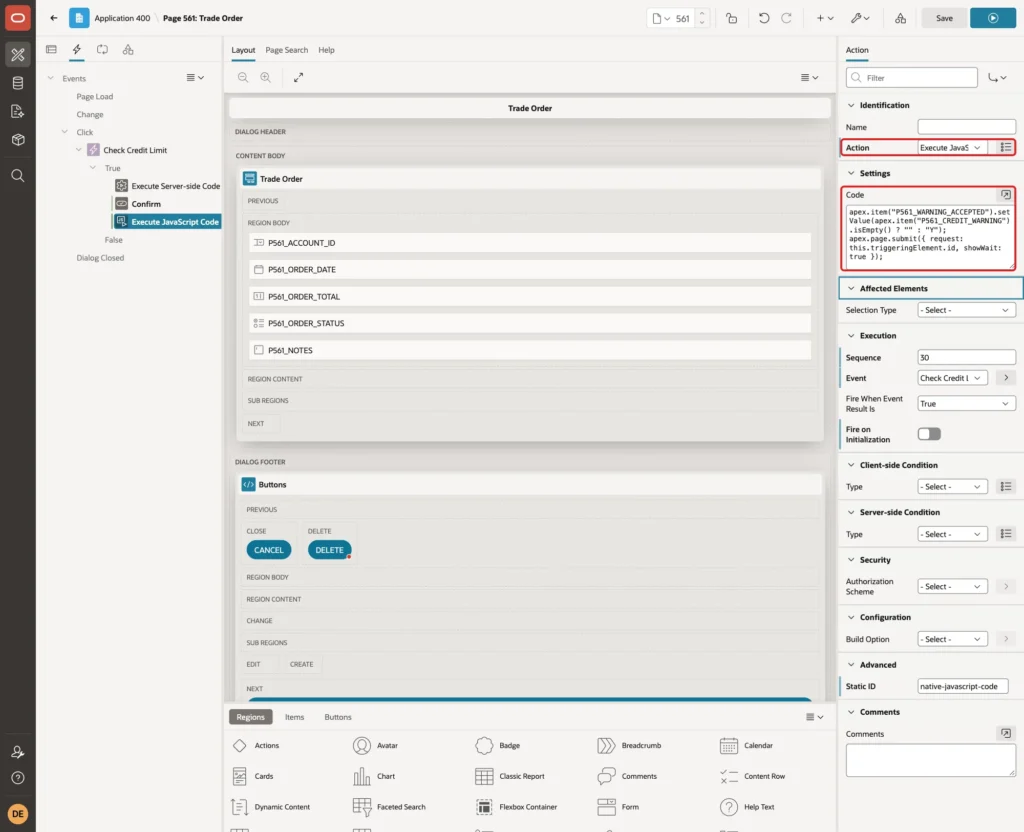Click the Classic Report region in gallery
Viewport: 1024px width, 832px height.
510,776
